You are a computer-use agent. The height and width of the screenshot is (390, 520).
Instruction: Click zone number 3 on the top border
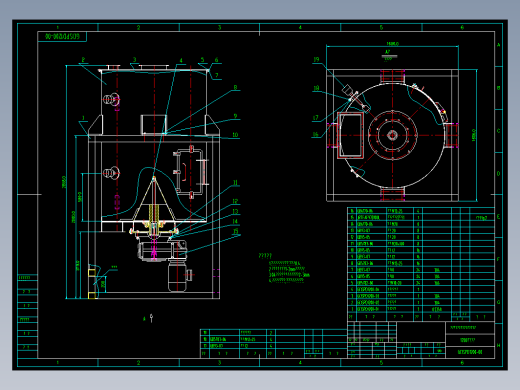point(219,28)
